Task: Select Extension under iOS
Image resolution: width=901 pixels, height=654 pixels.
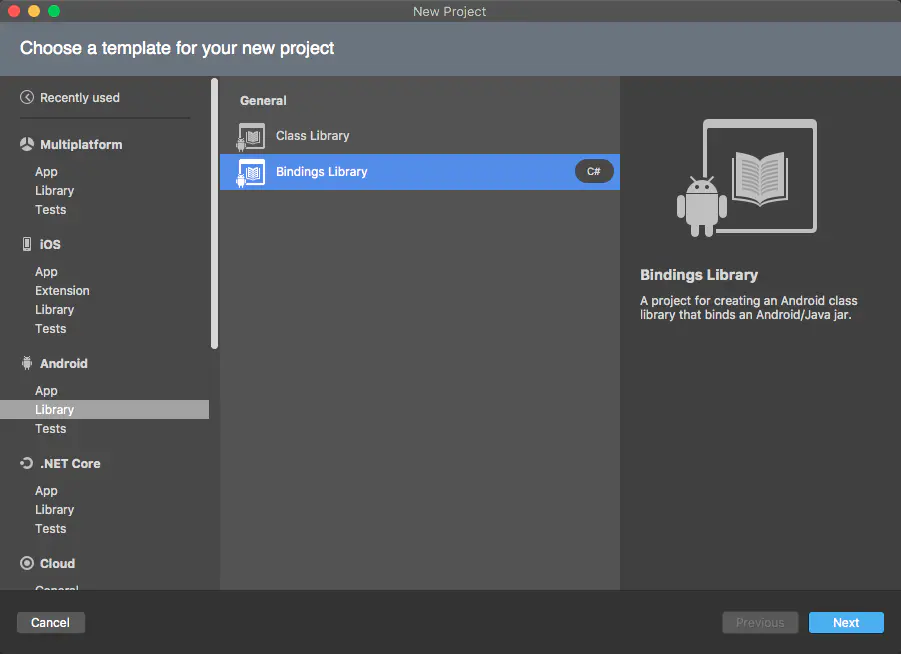Action: [62, 291]
